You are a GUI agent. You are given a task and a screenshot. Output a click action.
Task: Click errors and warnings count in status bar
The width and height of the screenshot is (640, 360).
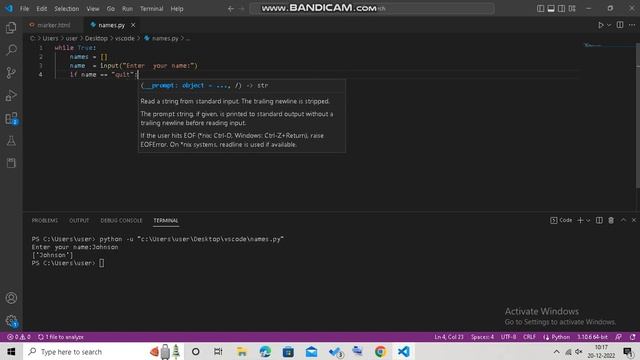coord(19,337)
